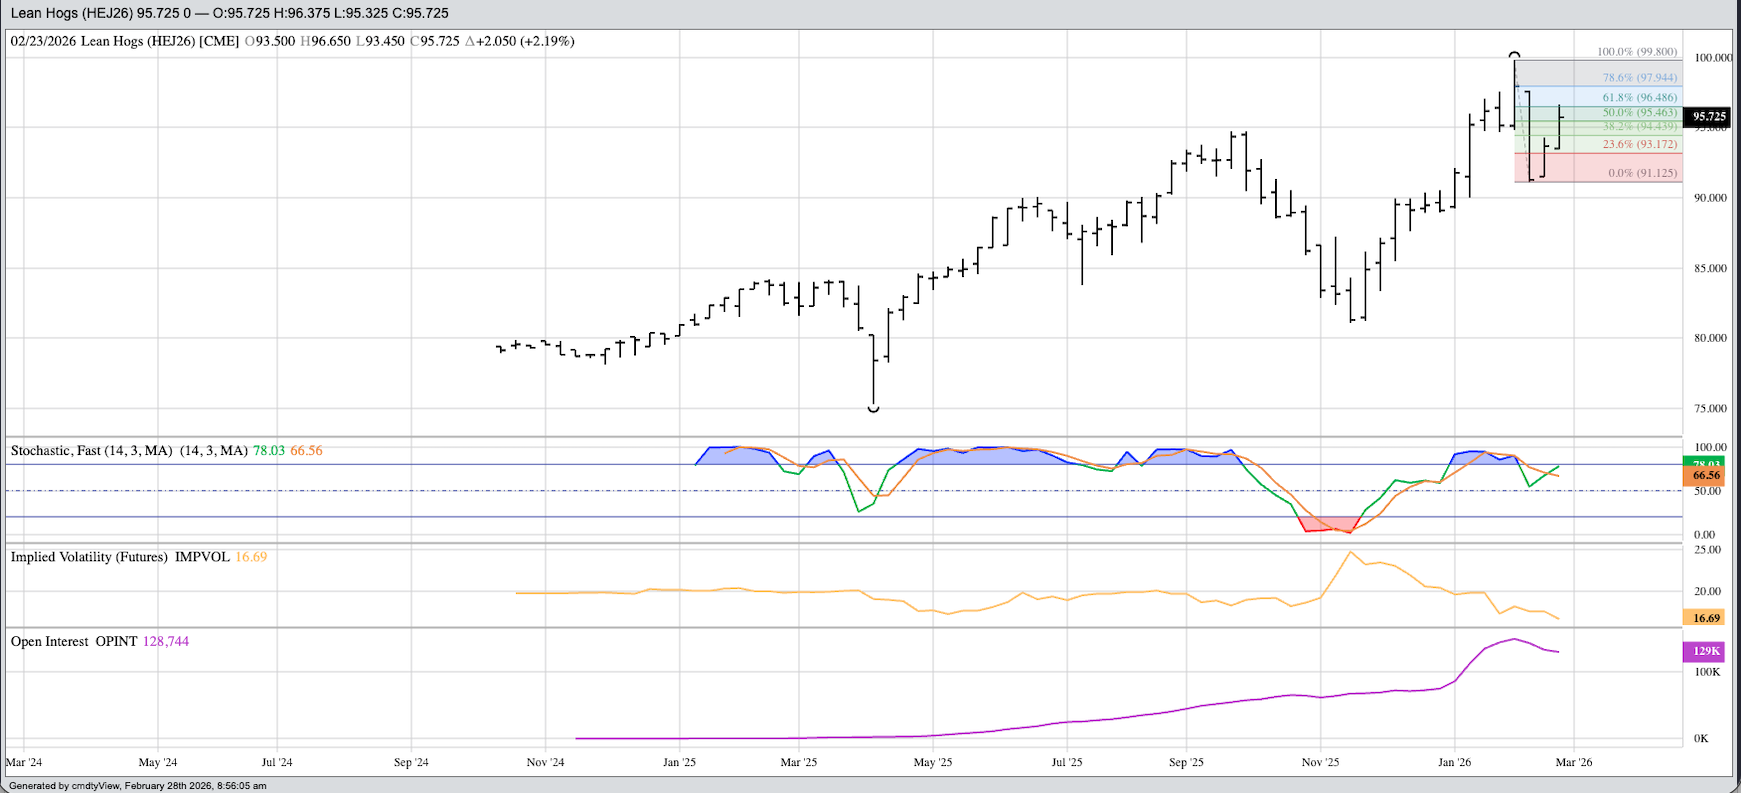The height and width of the screenshot is (793, 1741).
Task: Click the 23.6% (93.172) Fibonacci label
Action: point(1639,145)
